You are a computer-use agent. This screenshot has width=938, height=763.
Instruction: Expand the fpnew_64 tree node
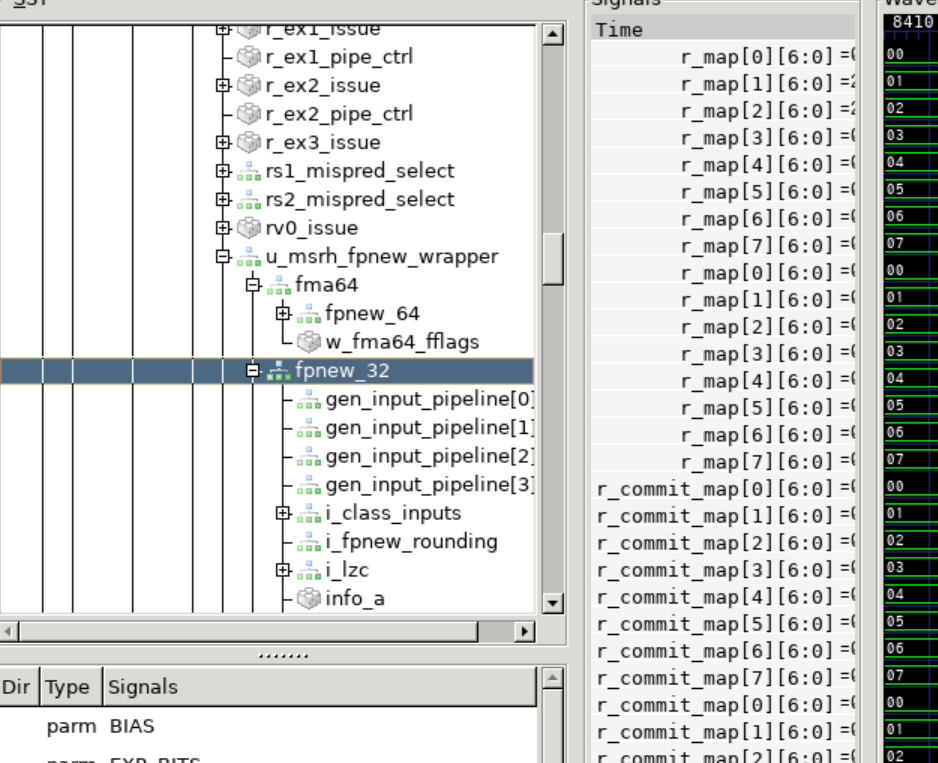[283, 314]
